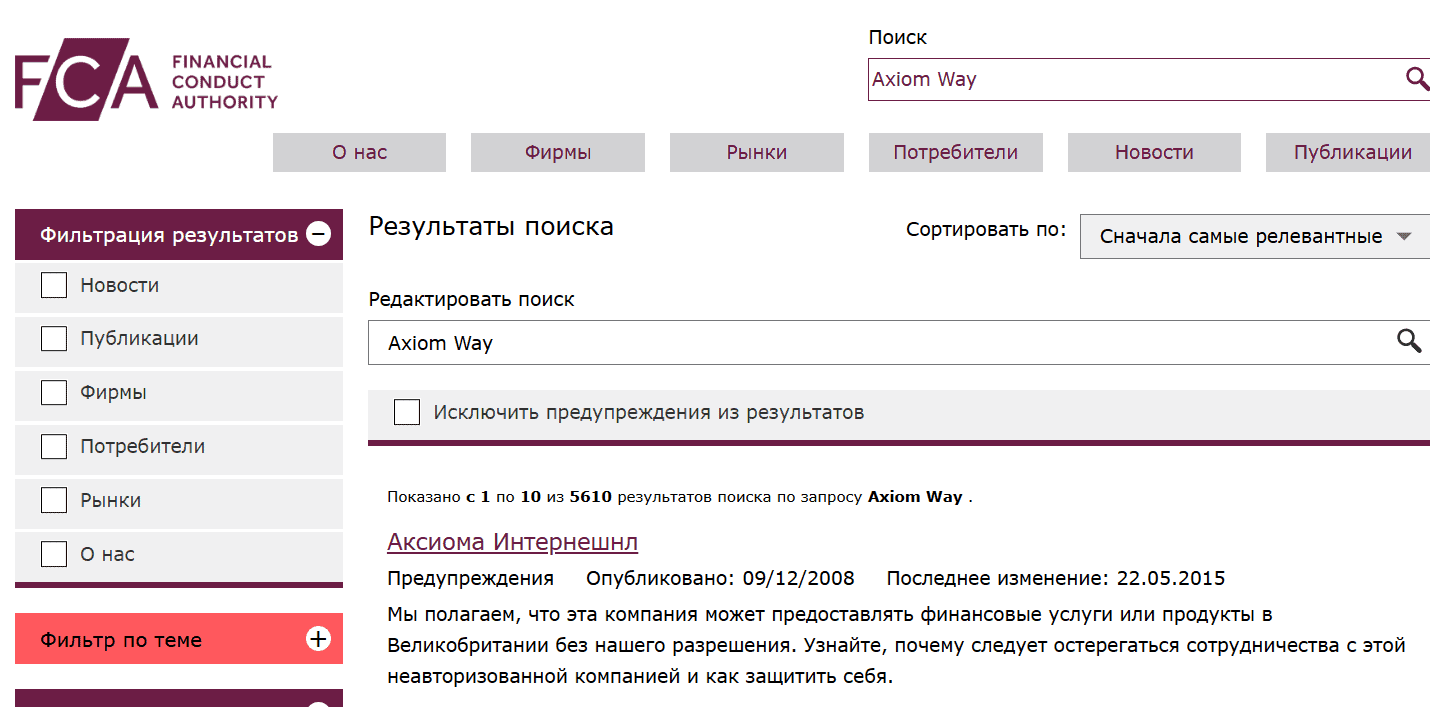
Task: Open the О нас navigation menu
Action: pyautogui.click(x=359, y=152)
